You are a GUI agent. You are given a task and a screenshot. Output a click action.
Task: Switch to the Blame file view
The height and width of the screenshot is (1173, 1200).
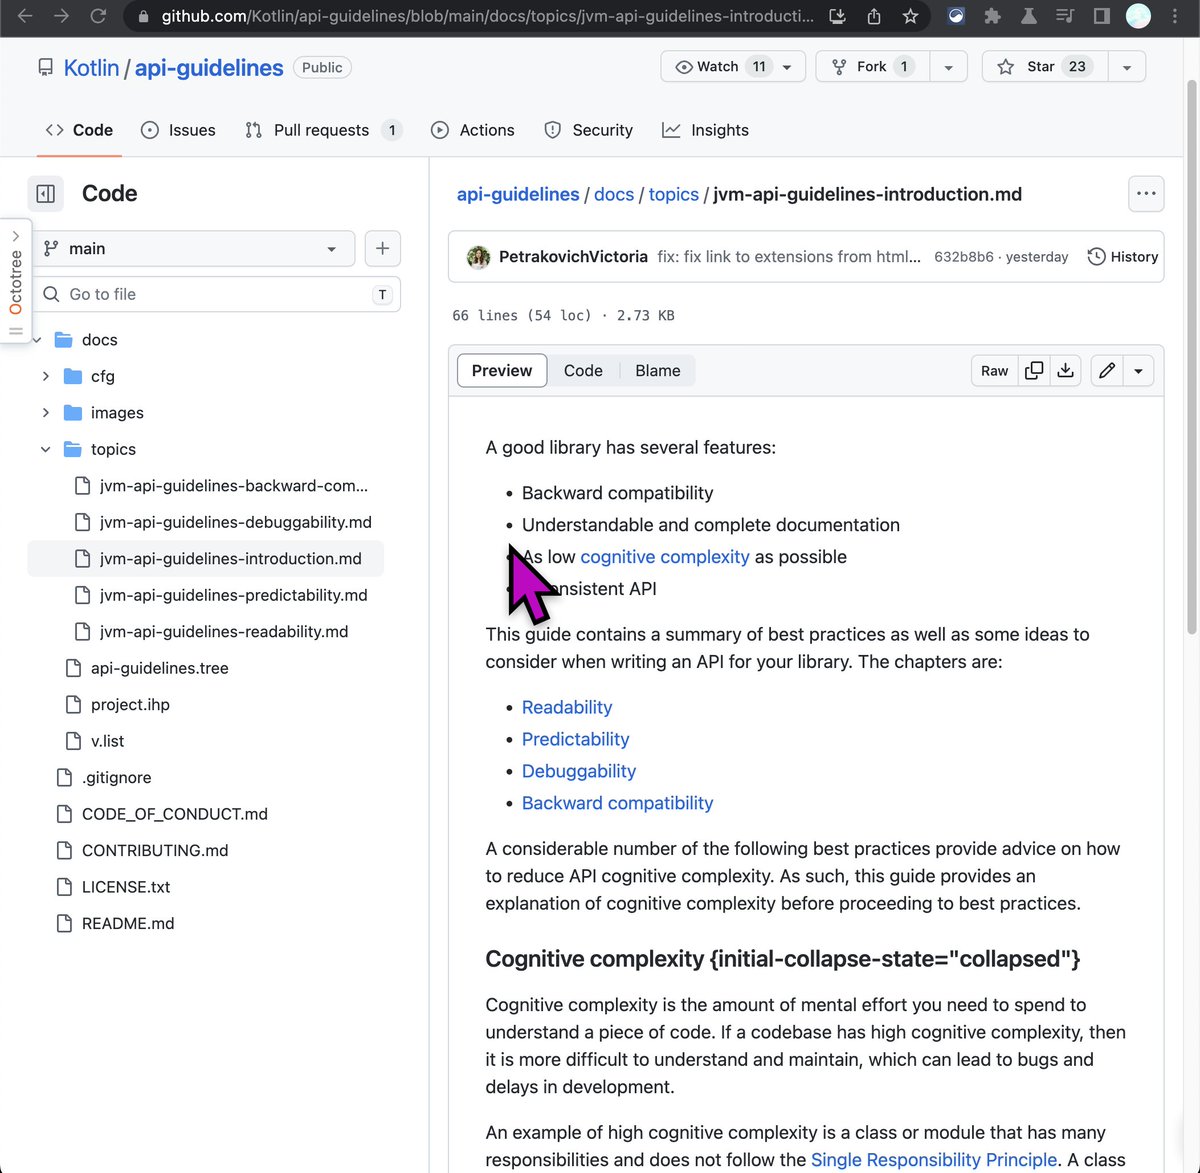coord(658,370)
